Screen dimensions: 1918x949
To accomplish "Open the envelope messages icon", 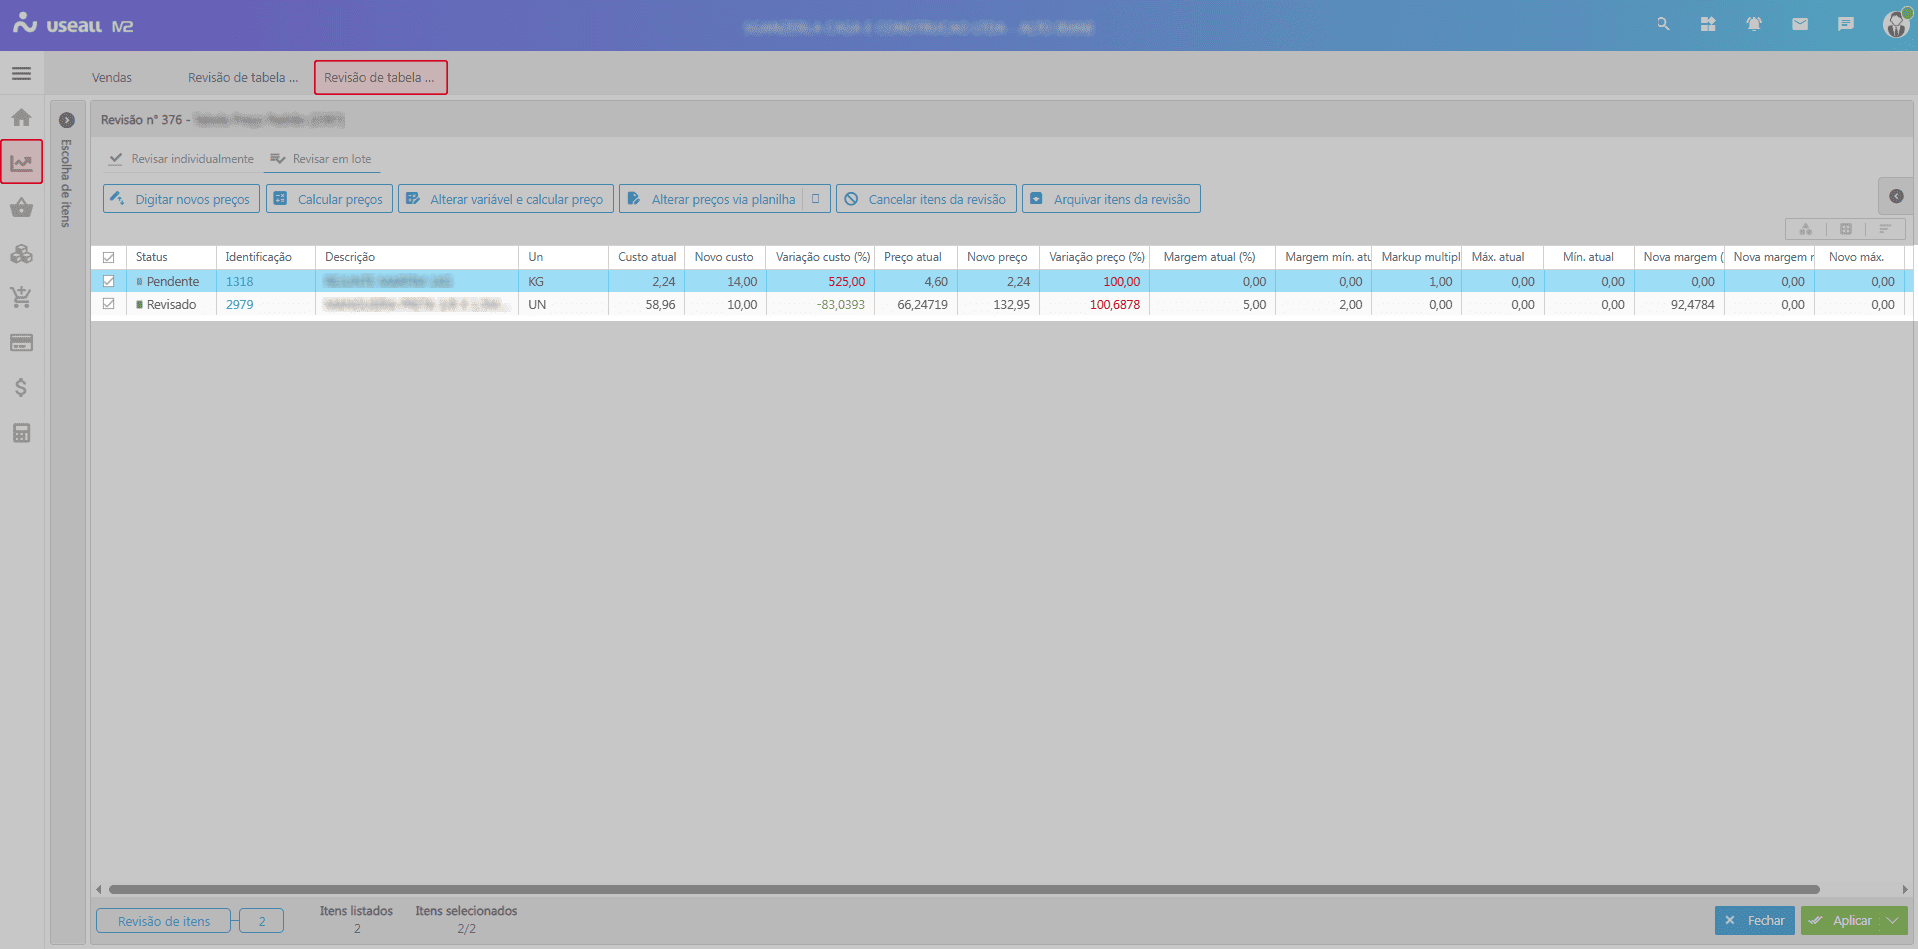I will coord(1800,24).
